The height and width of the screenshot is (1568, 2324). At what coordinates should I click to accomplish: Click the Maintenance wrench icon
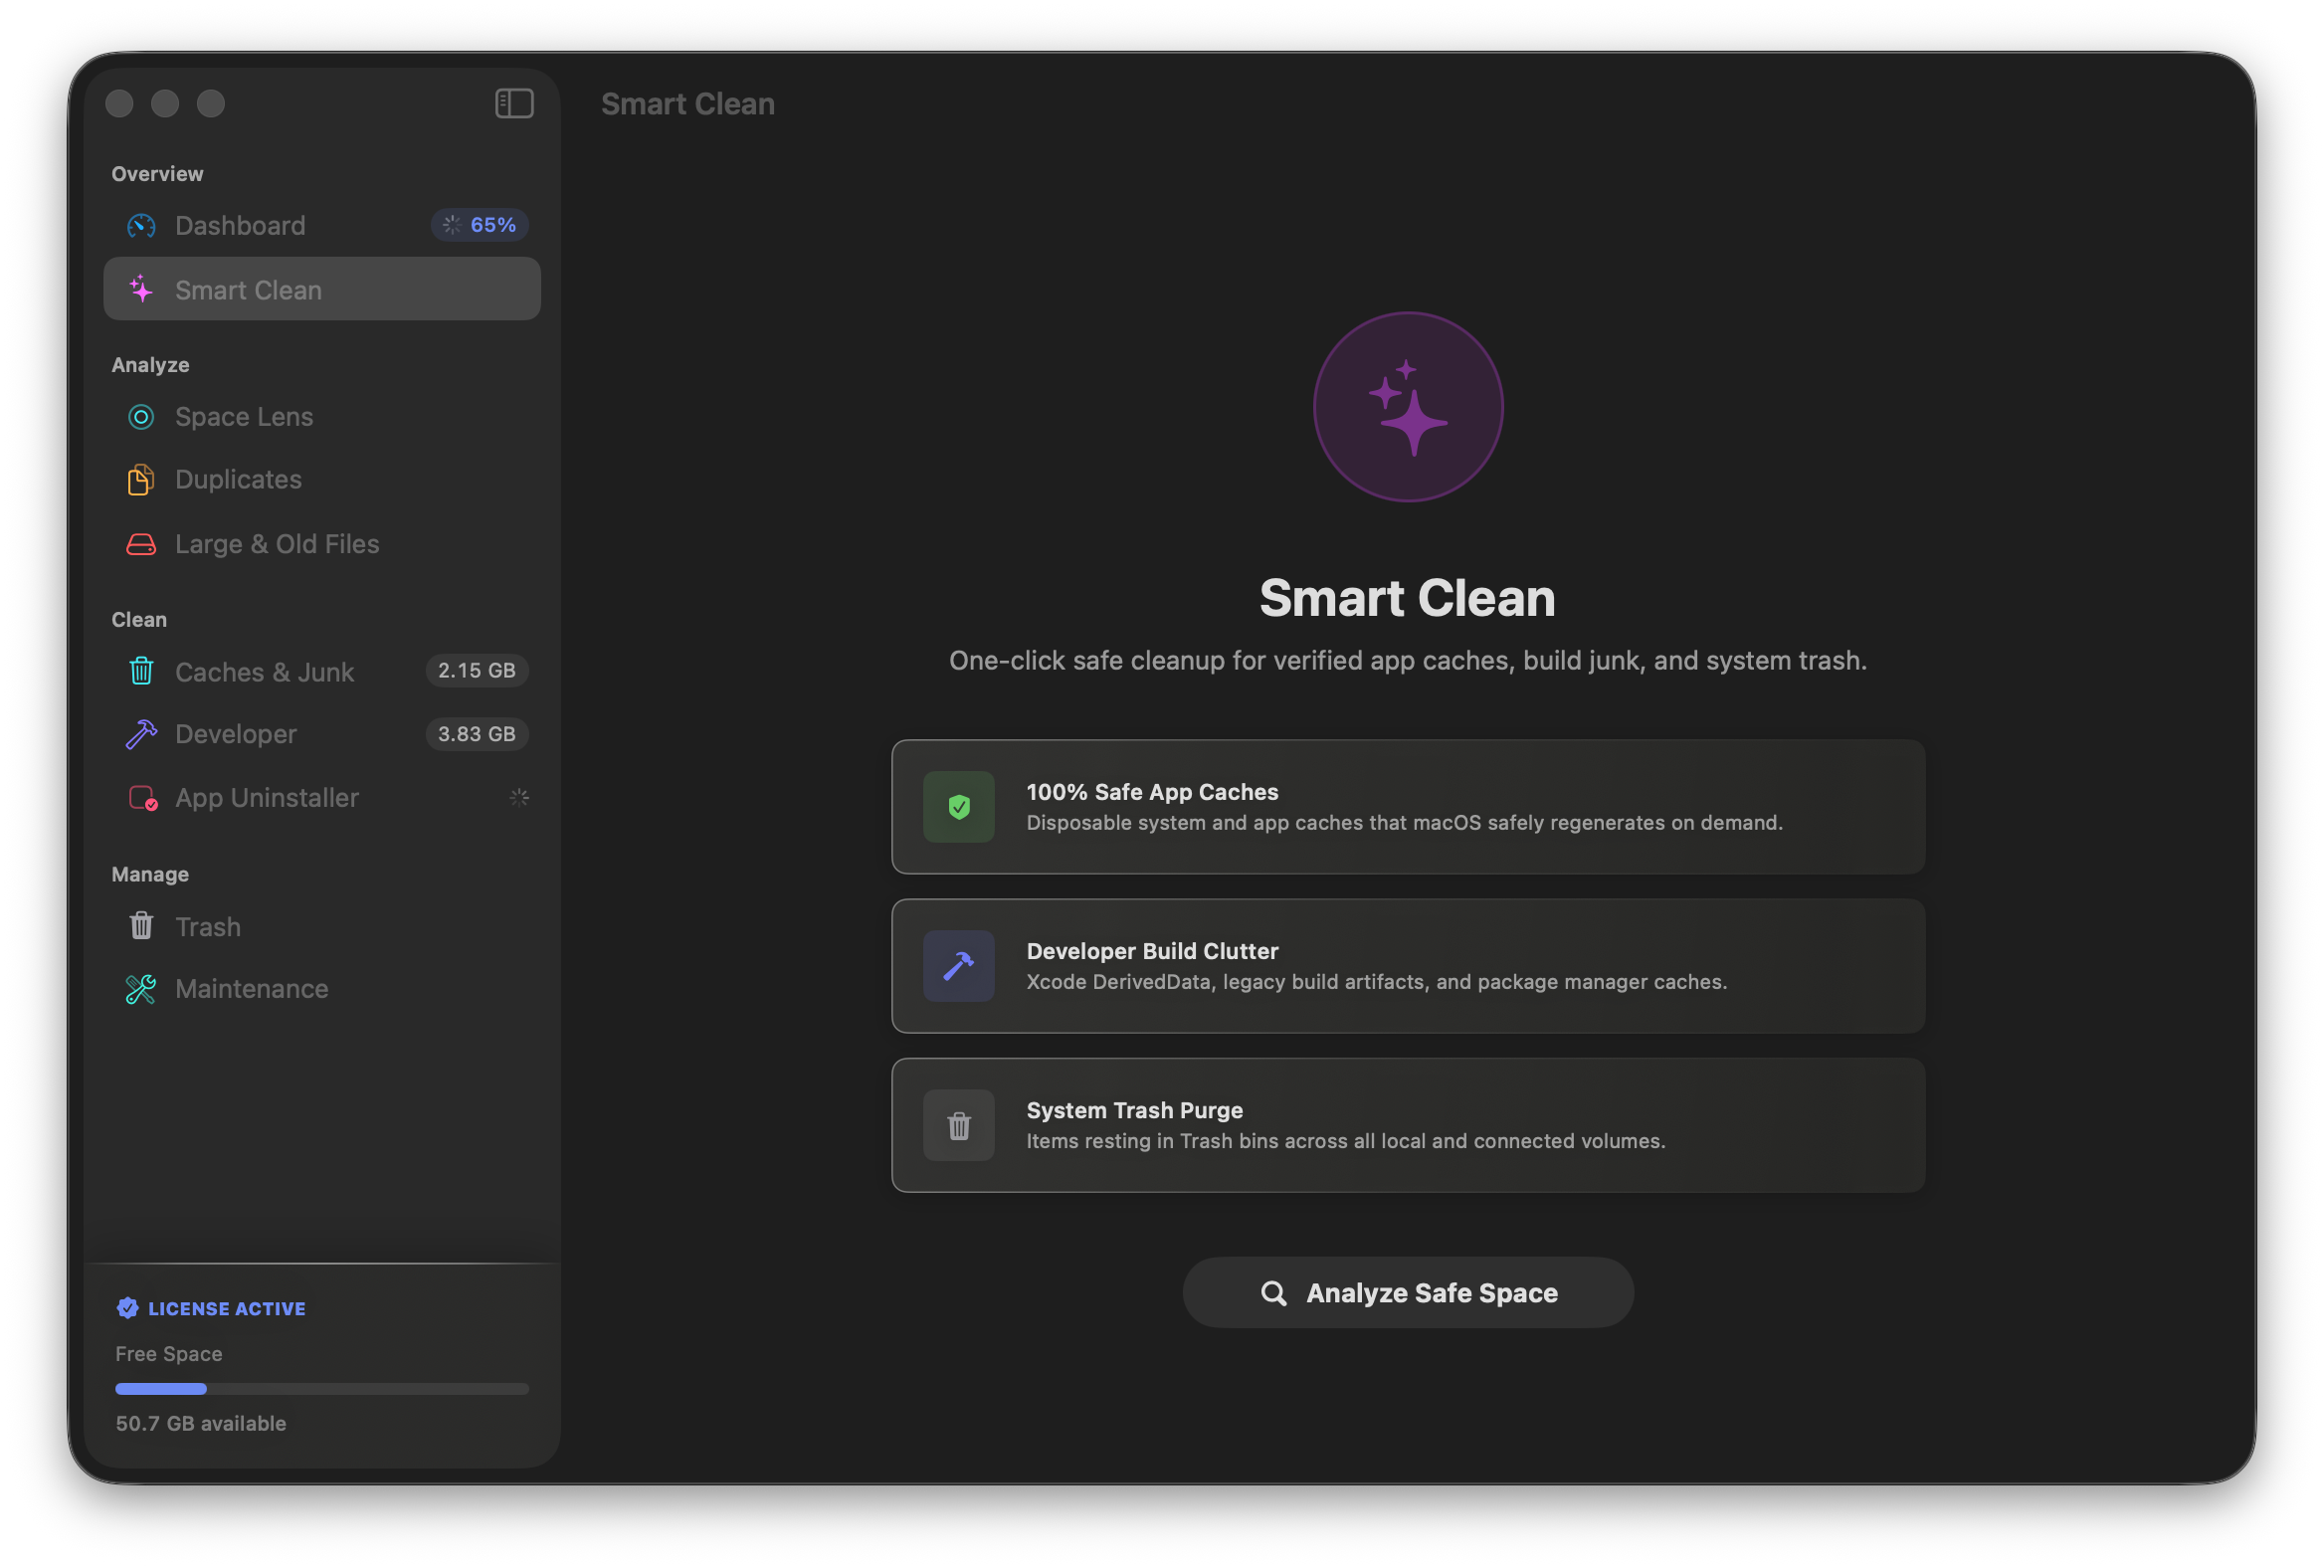coord(141,989)
